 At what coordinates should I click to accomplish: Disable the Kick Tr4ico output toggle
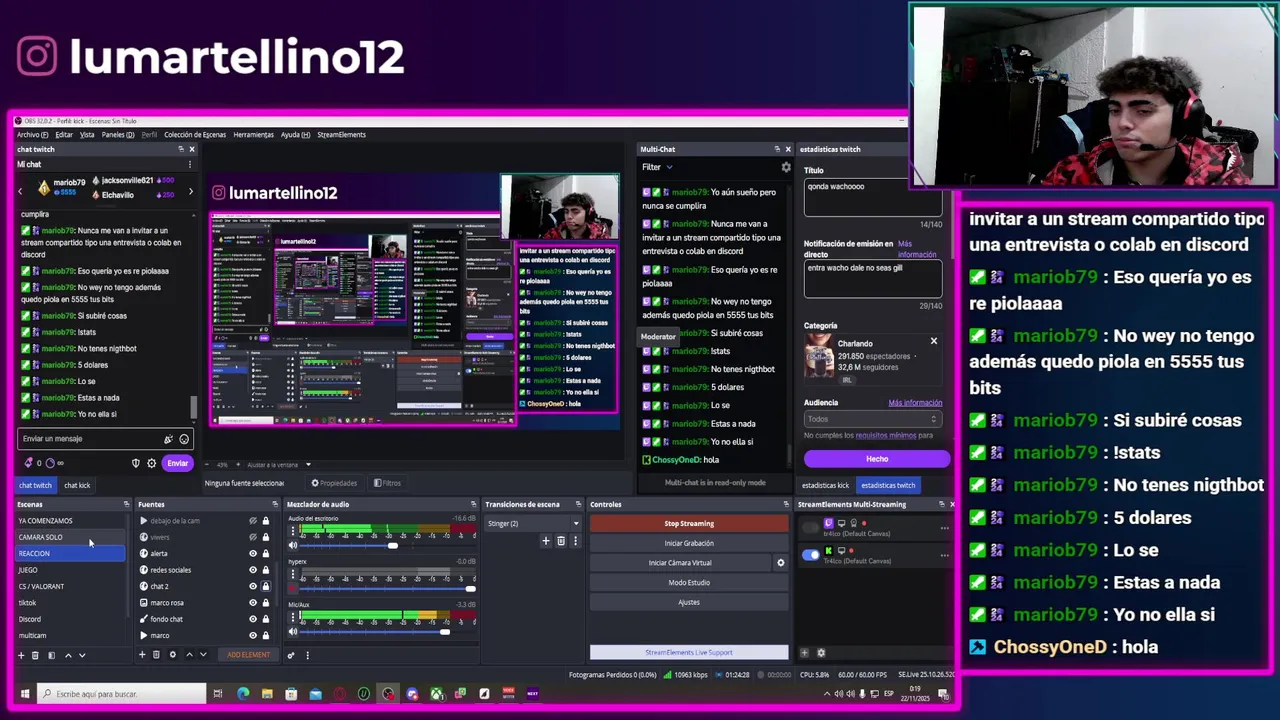click(811, 554)
